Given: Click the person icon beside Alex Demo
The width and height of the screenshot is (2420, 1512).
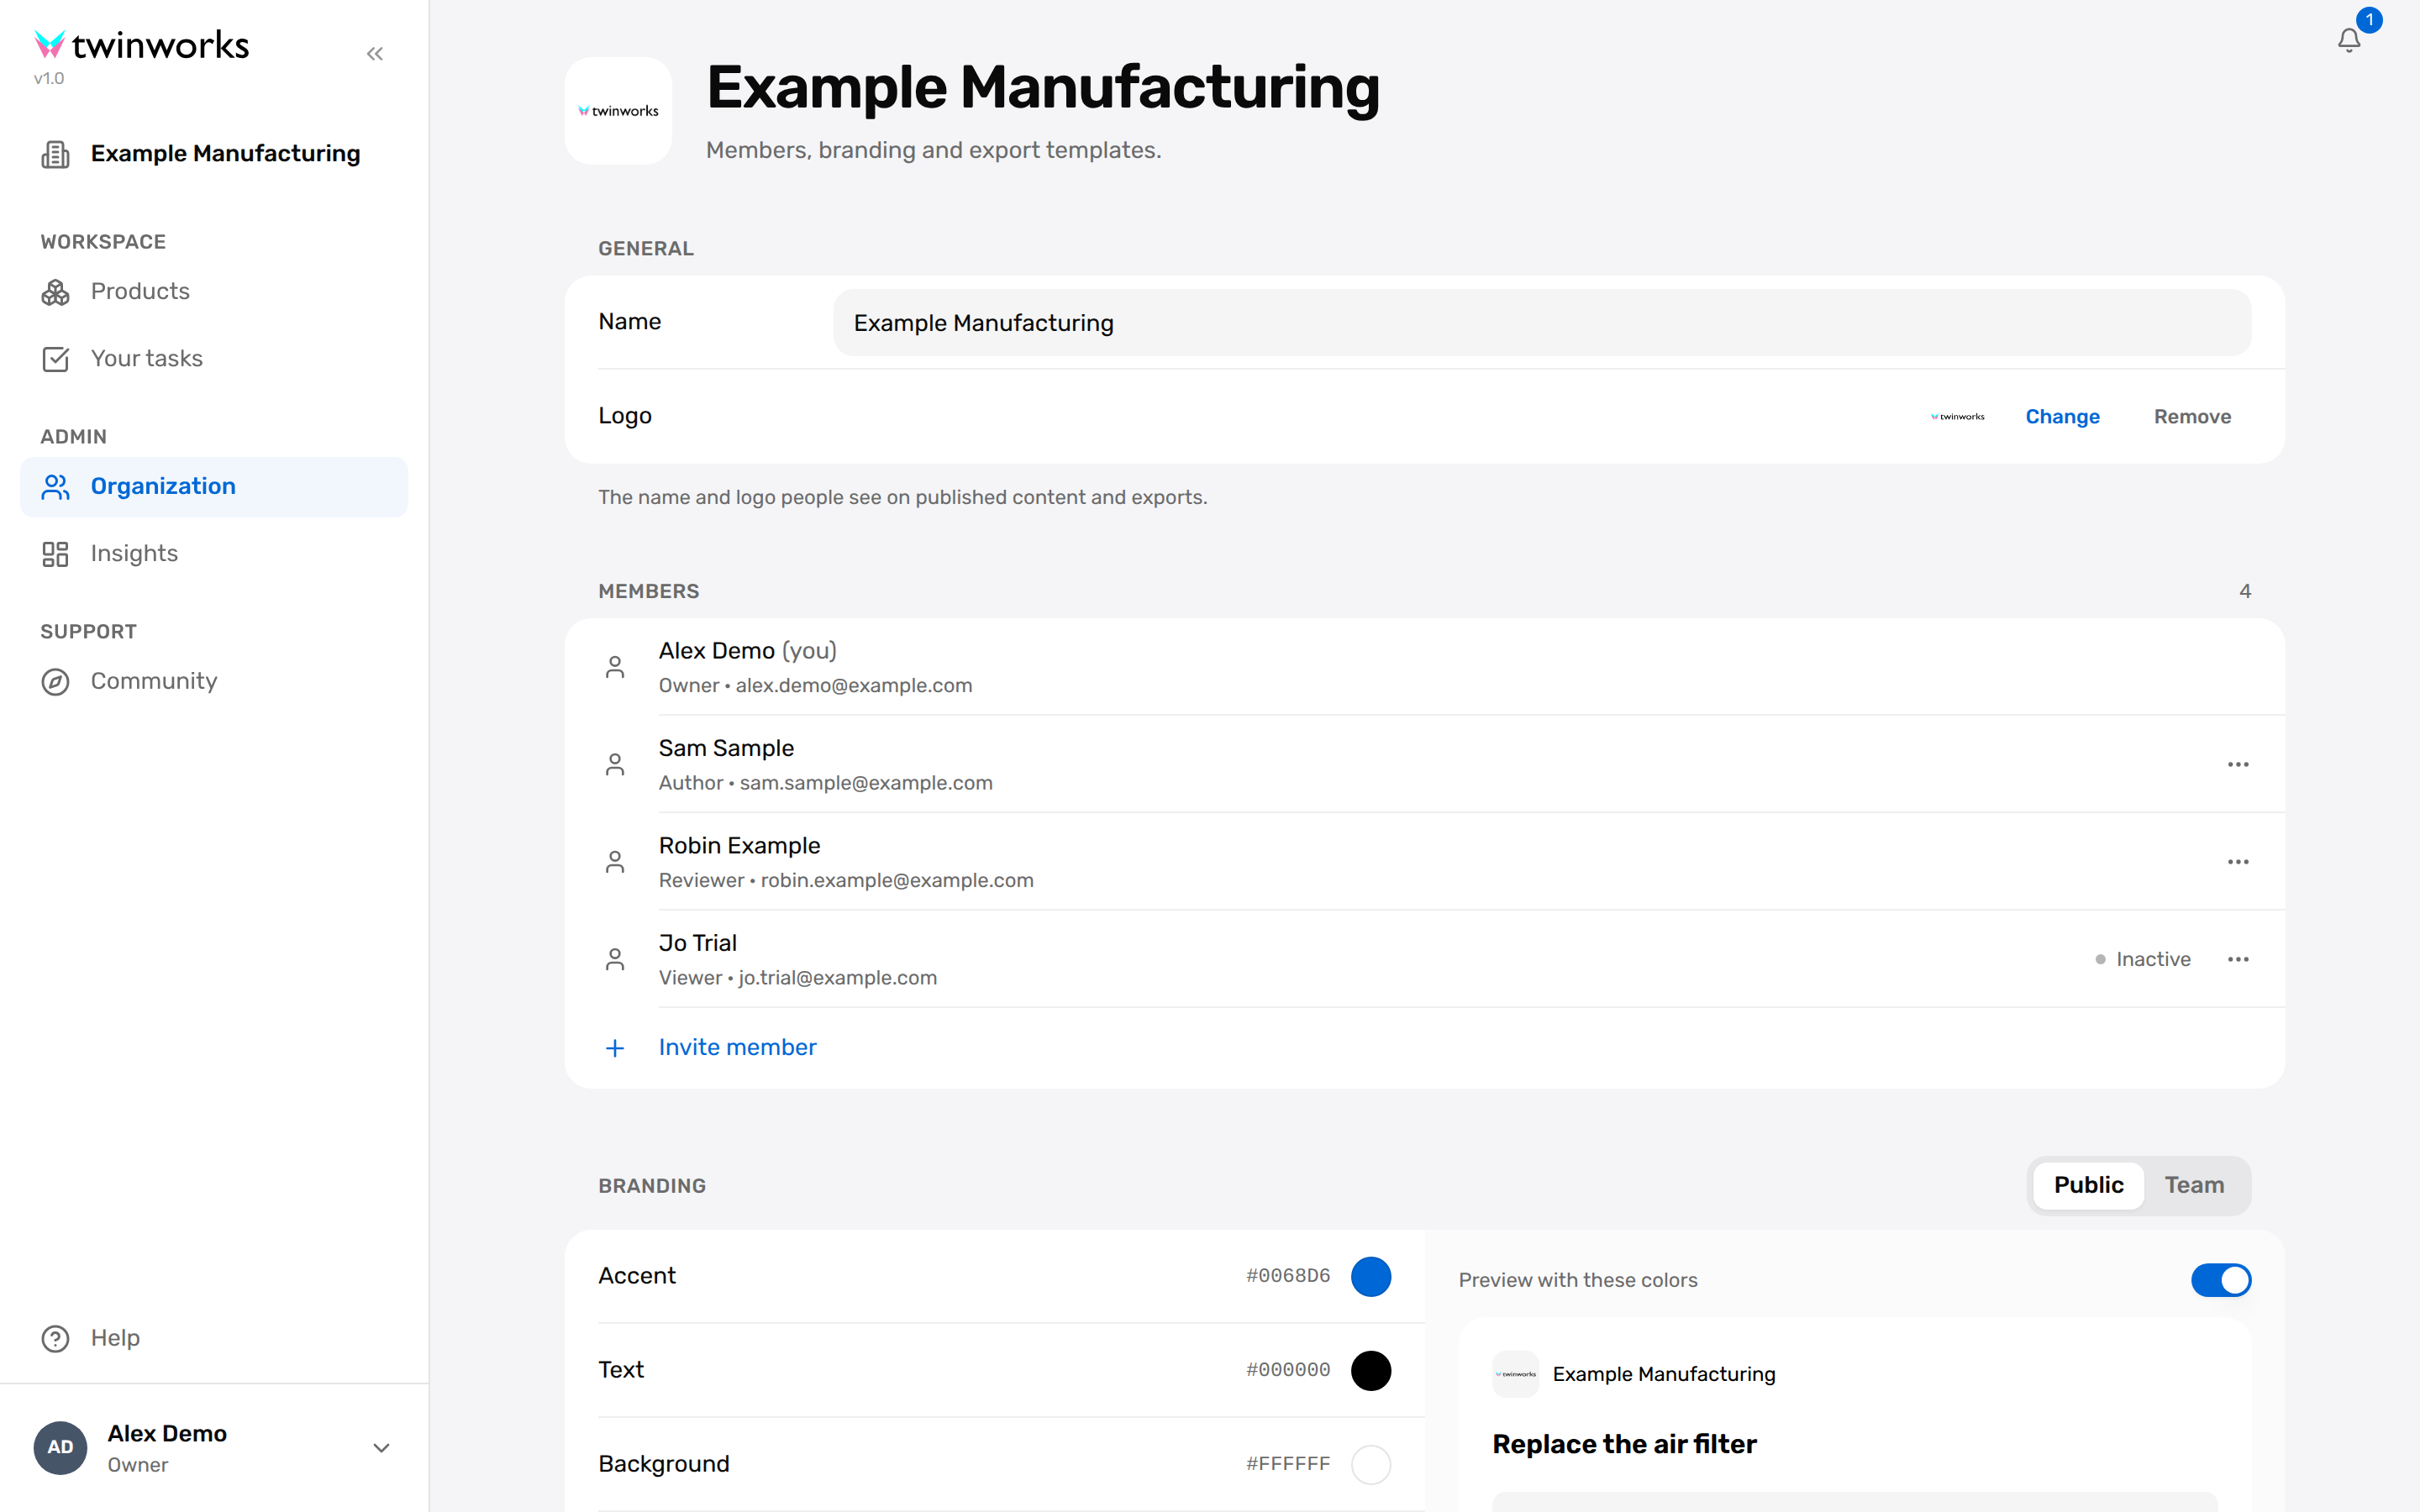Looking at the screenshot, I should click(x=615, y=667).
